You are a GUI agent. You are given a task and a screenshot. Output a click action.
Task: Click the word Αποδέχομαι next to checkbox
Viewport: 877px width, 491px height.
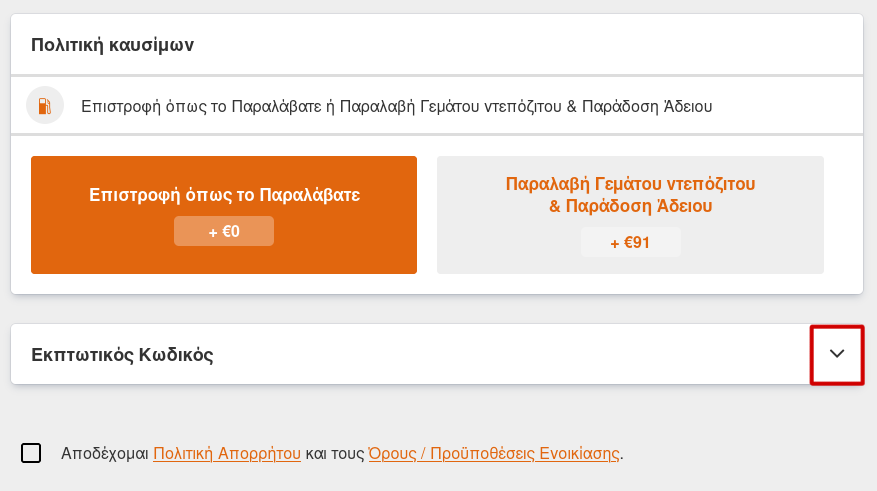coord(105,453)
